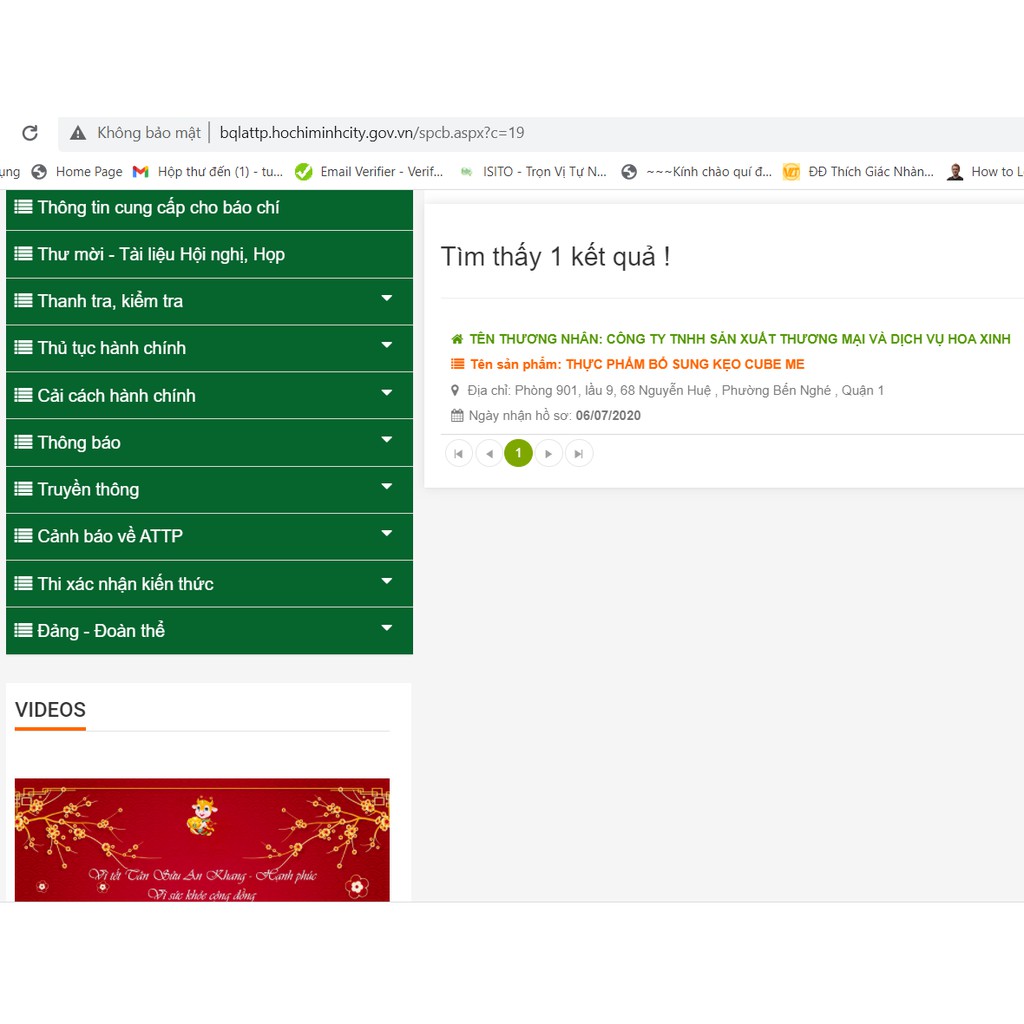
Task: Open 'Thư mời - Tài liệu Hội nghị, Họp'
Action: tap(160, 255)
